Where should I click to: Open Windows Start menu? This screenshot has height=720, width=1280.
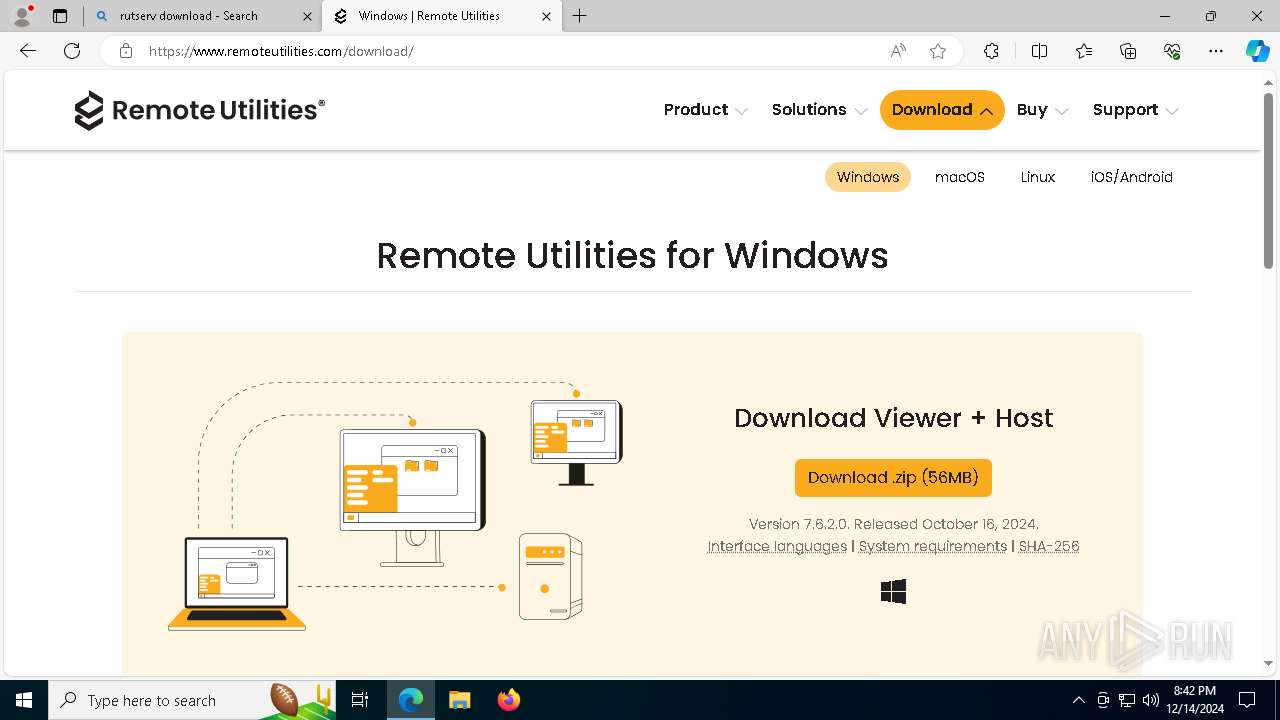[24, 700]
